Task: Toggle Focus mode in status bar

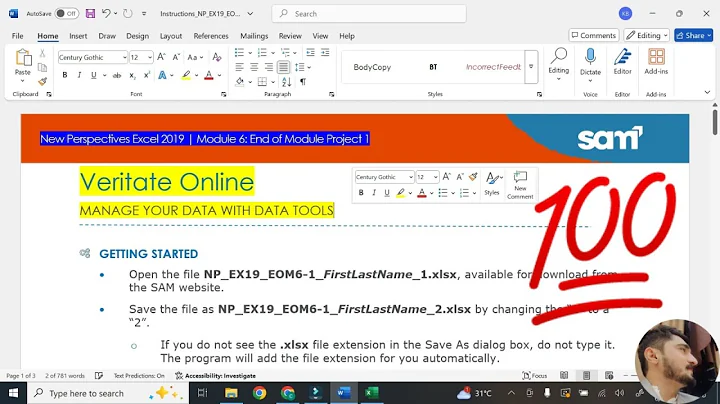Action: pyautogui.click(x=534, y=376)
